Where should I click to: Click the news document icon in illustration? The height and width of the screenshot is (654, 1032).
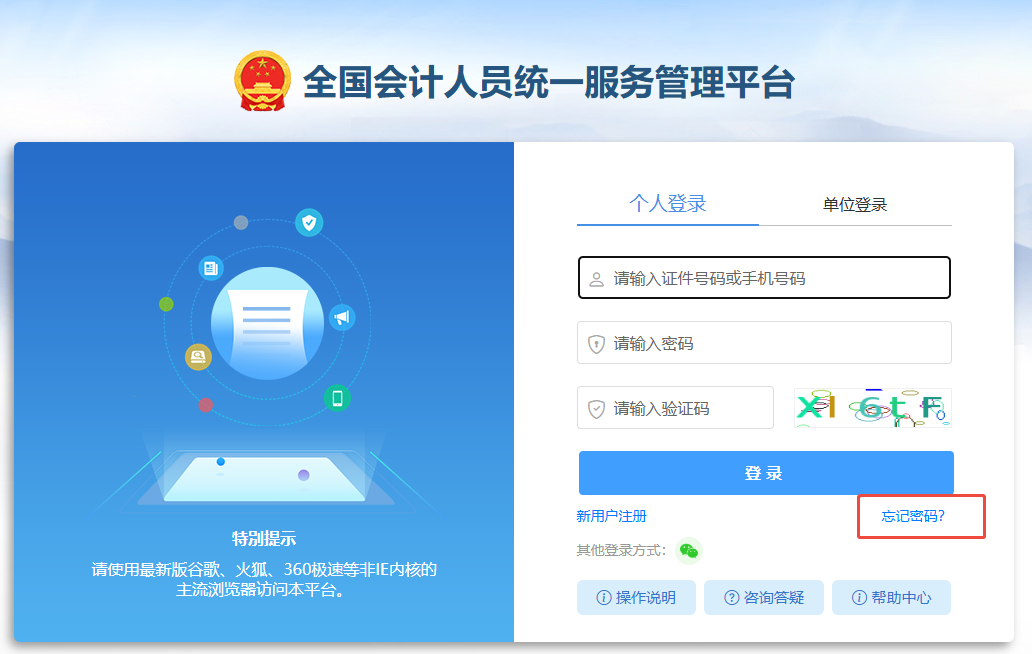point(211,268)
